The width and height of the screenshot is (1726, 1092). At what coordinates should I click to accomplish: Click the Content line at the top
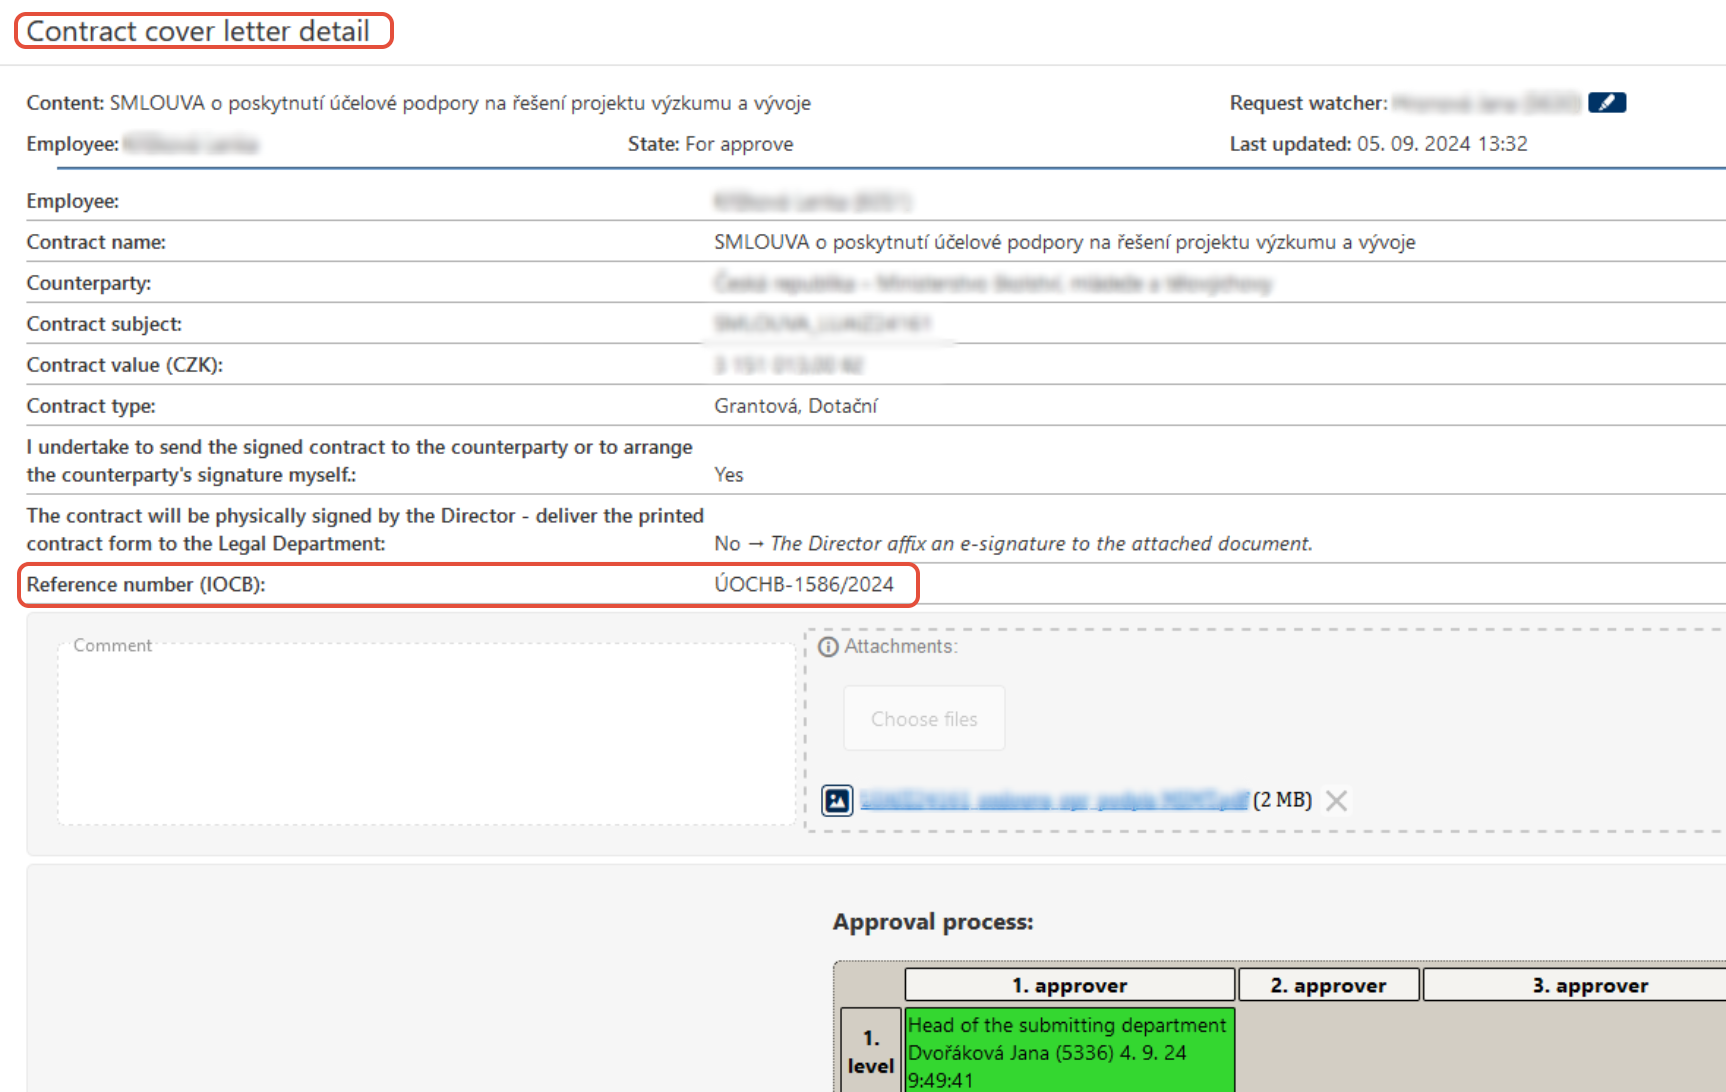tap(418, 103)
